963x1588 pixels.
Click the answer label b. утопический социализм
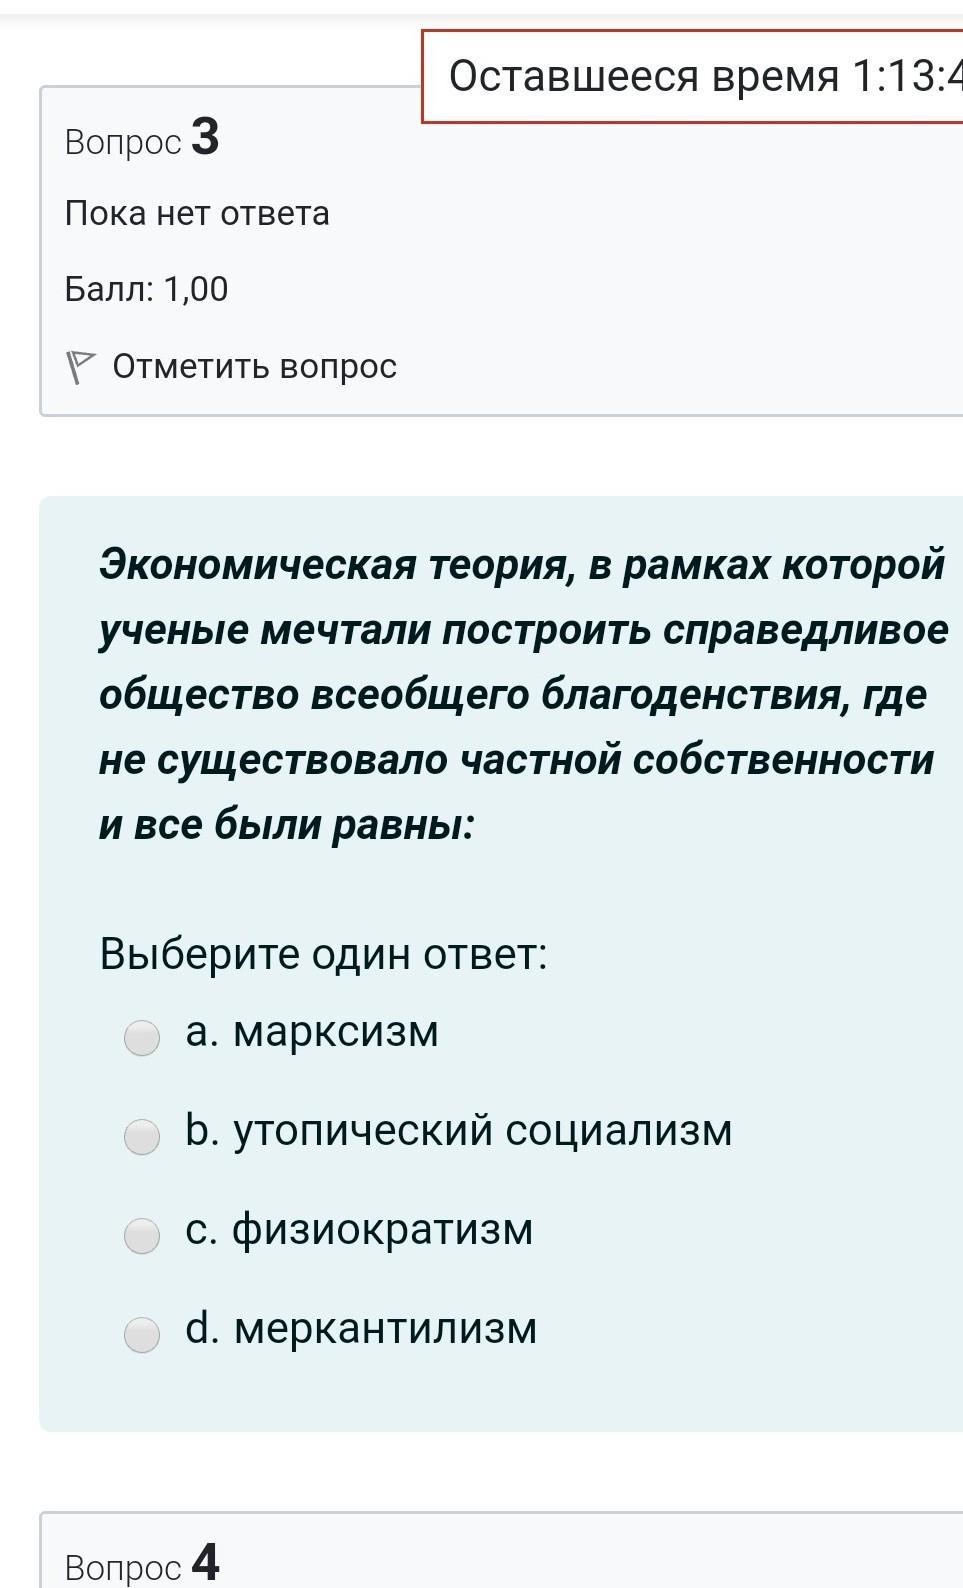pyautogui.click(x=459, y=1130)
